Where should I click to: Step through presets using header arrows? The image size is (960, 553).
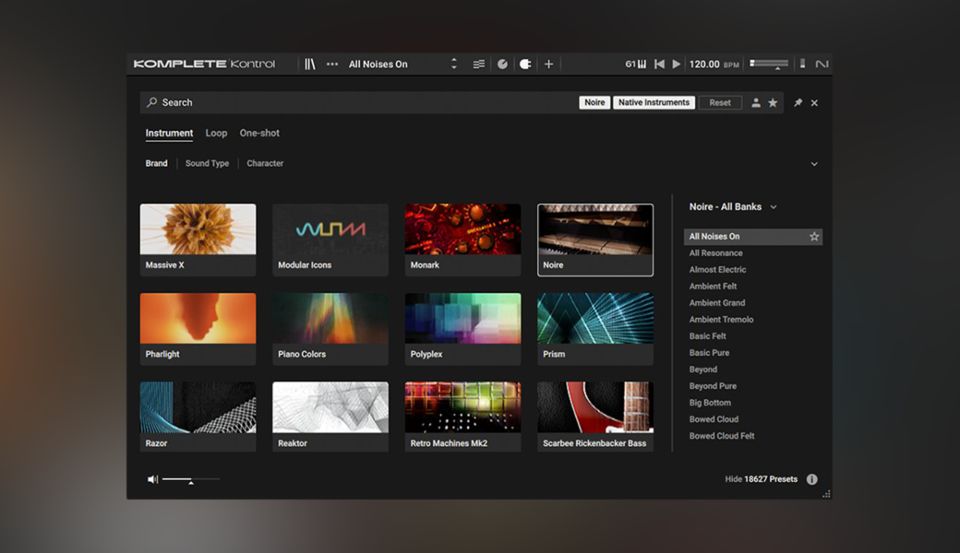[454, 64]
